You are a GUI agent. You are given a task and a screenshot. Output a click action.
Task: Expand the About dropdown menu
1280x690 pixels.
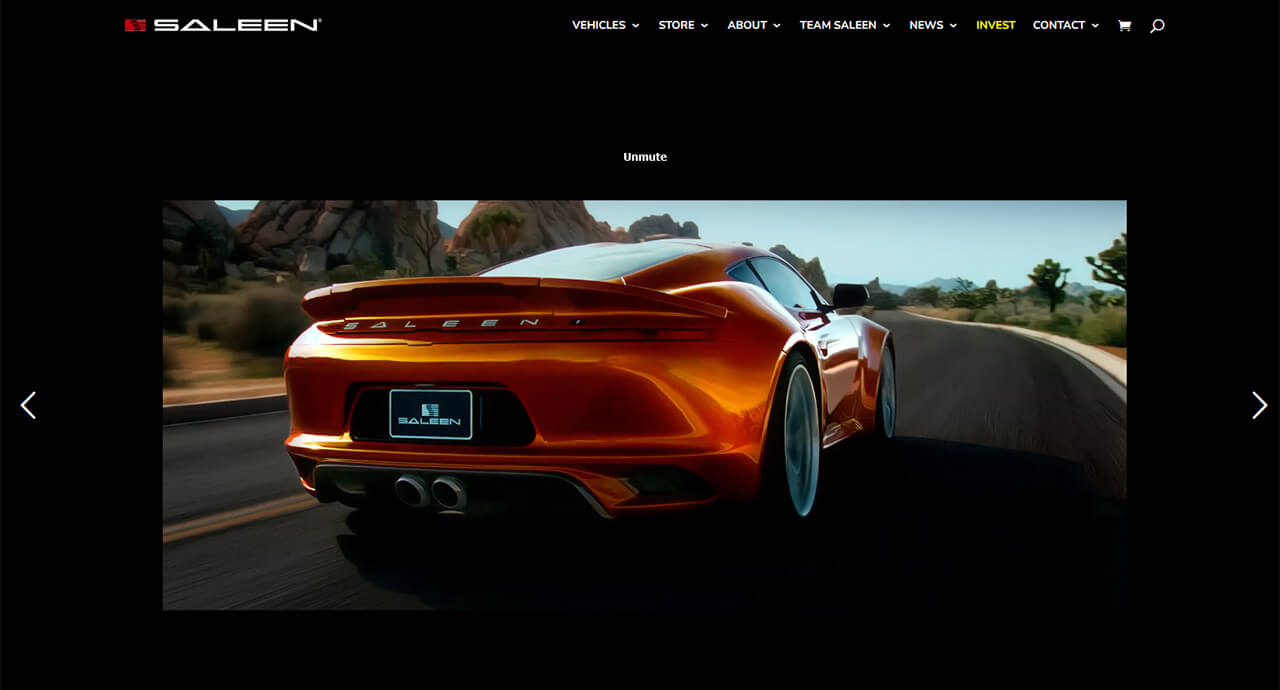(x=754, y=25)
